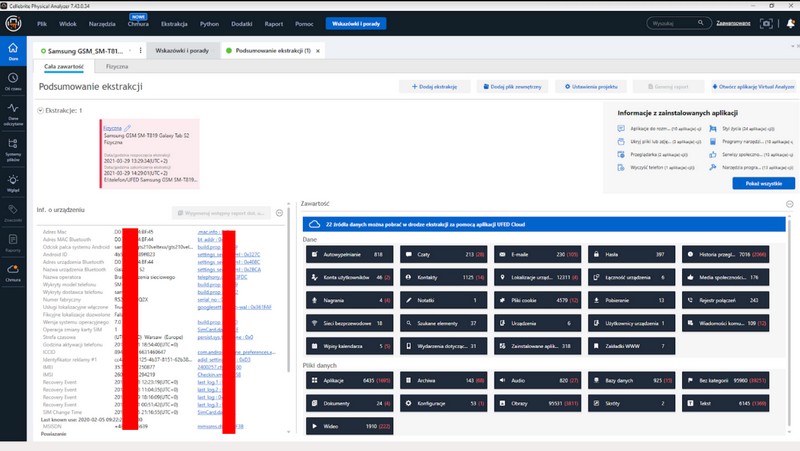
Task: Open the Pomoc menu
Action: pos(304,23)
